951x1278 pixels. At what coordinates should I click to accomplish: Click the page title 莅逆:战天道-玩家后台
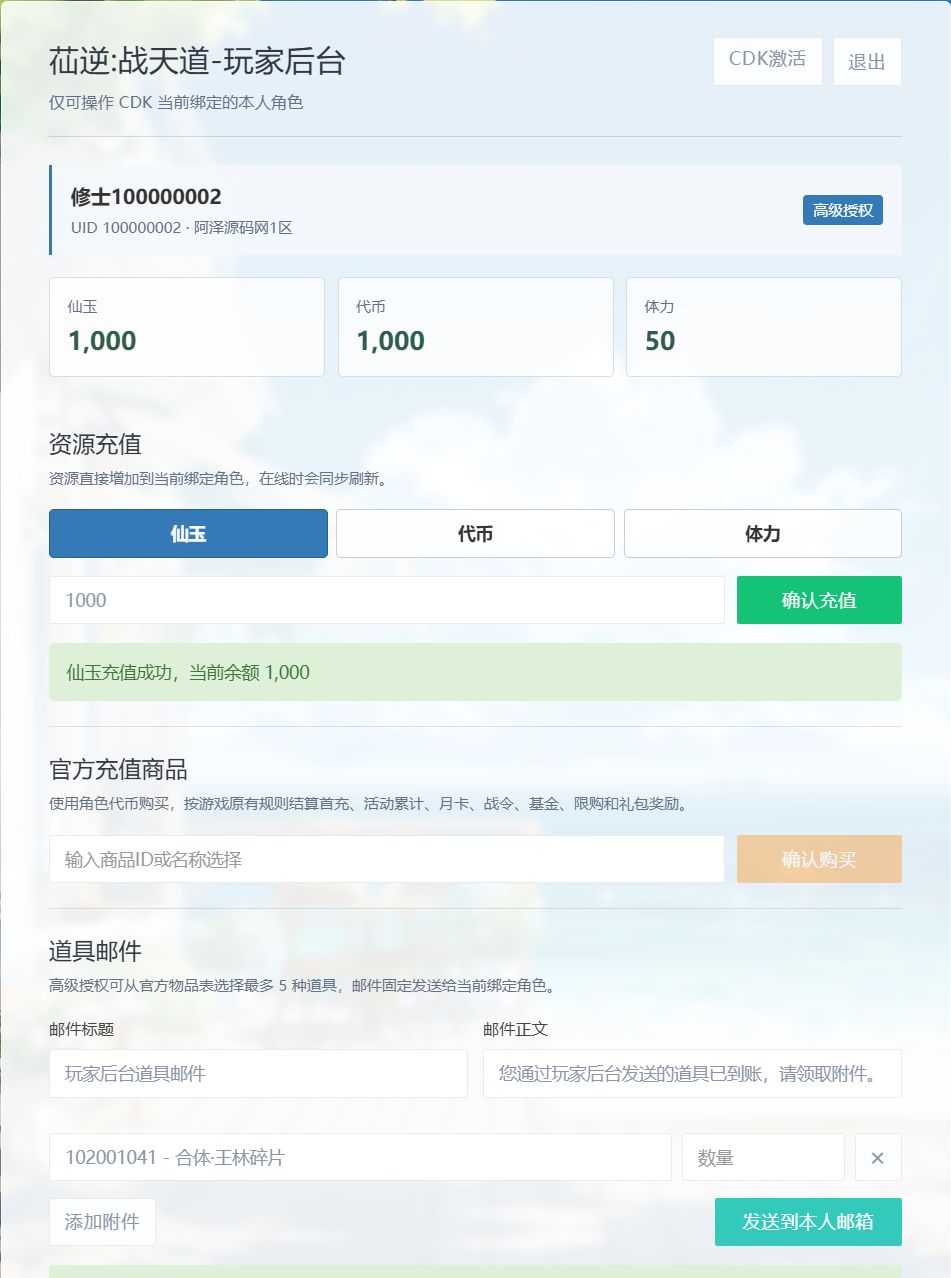click(x=197, y=61)
